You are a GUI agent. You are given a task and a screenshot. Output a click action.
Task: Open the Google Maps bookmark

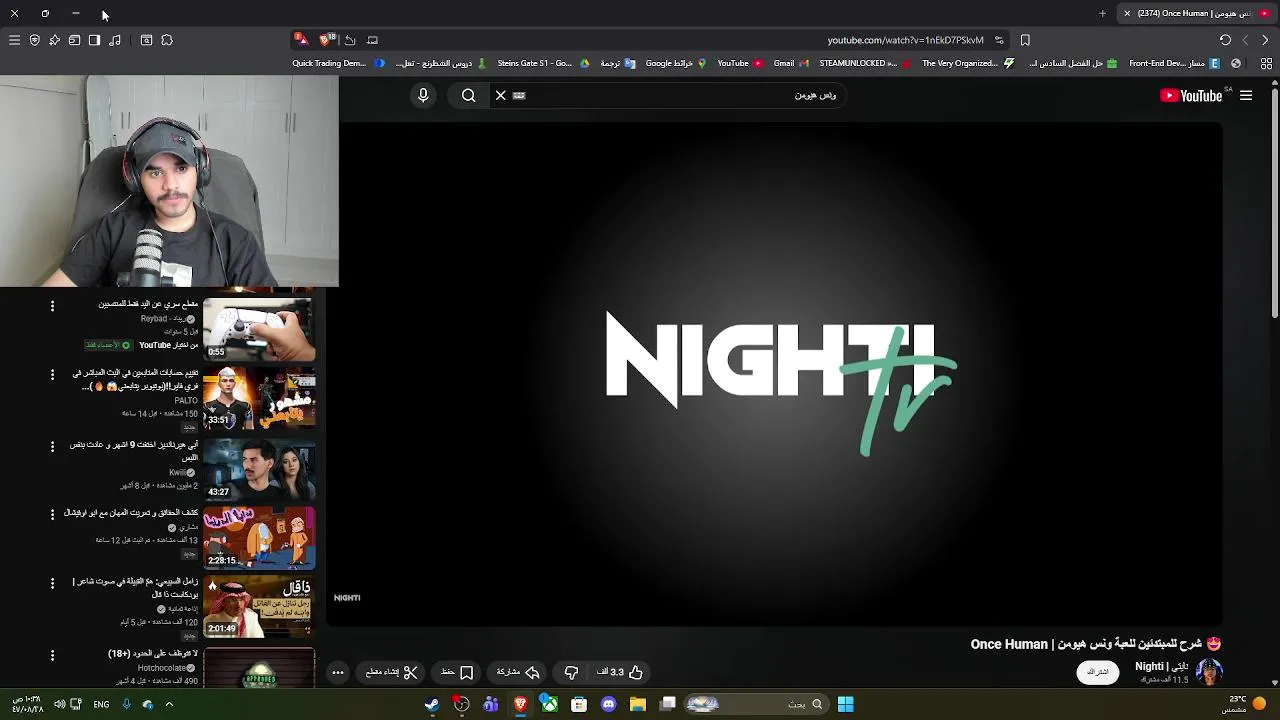pos(676,63)
